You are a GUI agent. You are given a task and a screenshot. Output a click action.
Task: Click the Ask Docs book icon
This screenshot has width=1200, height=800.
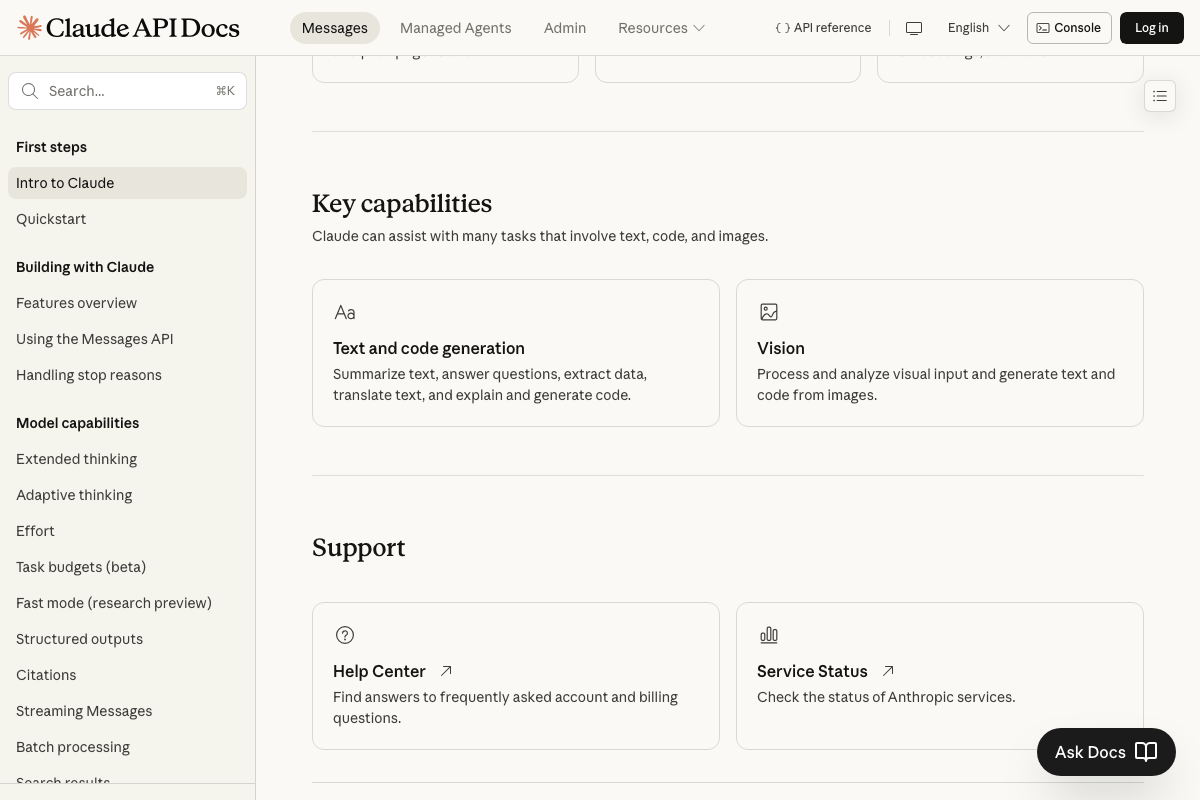point(1146,752)
